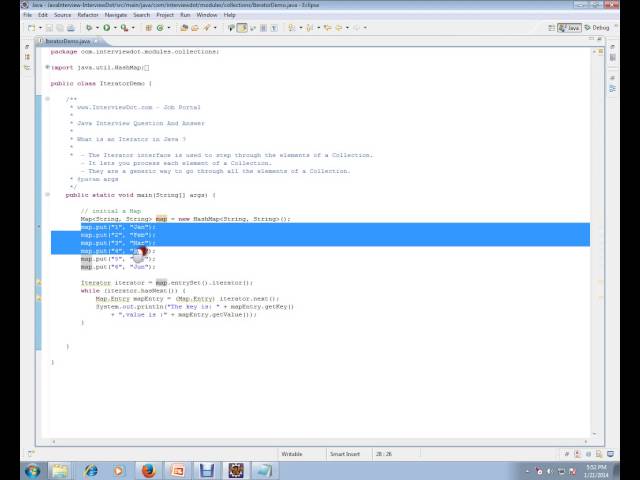Click the minimized Outline view icon

(613, 88)
